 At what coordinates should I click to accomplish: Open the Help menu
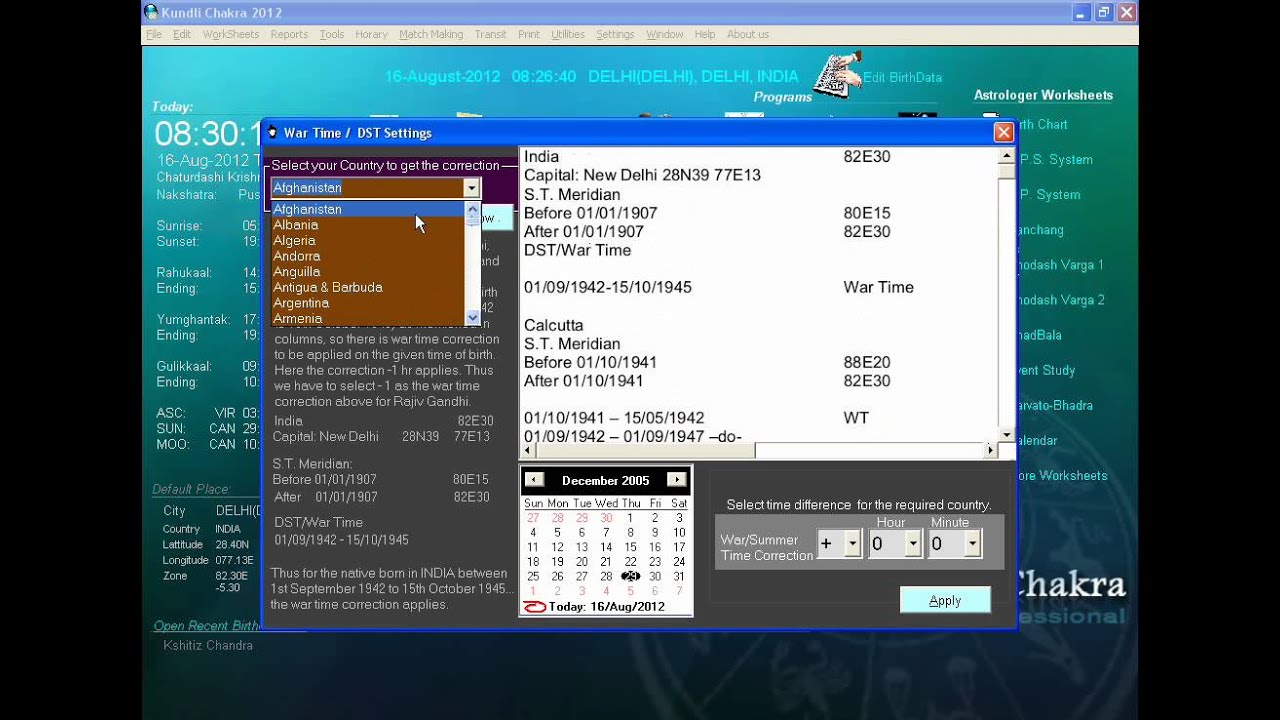point(704,34)
